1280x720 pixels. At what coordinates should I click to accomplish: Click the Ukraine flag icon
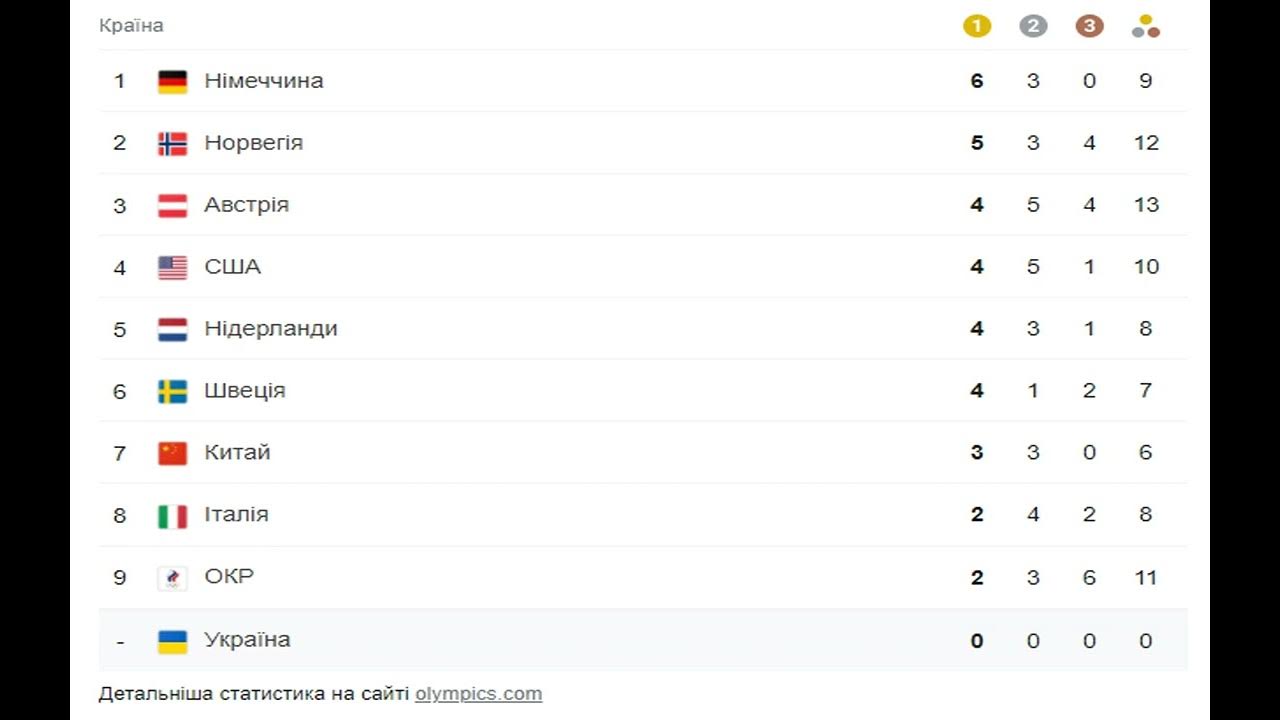(x=173, y=641)
